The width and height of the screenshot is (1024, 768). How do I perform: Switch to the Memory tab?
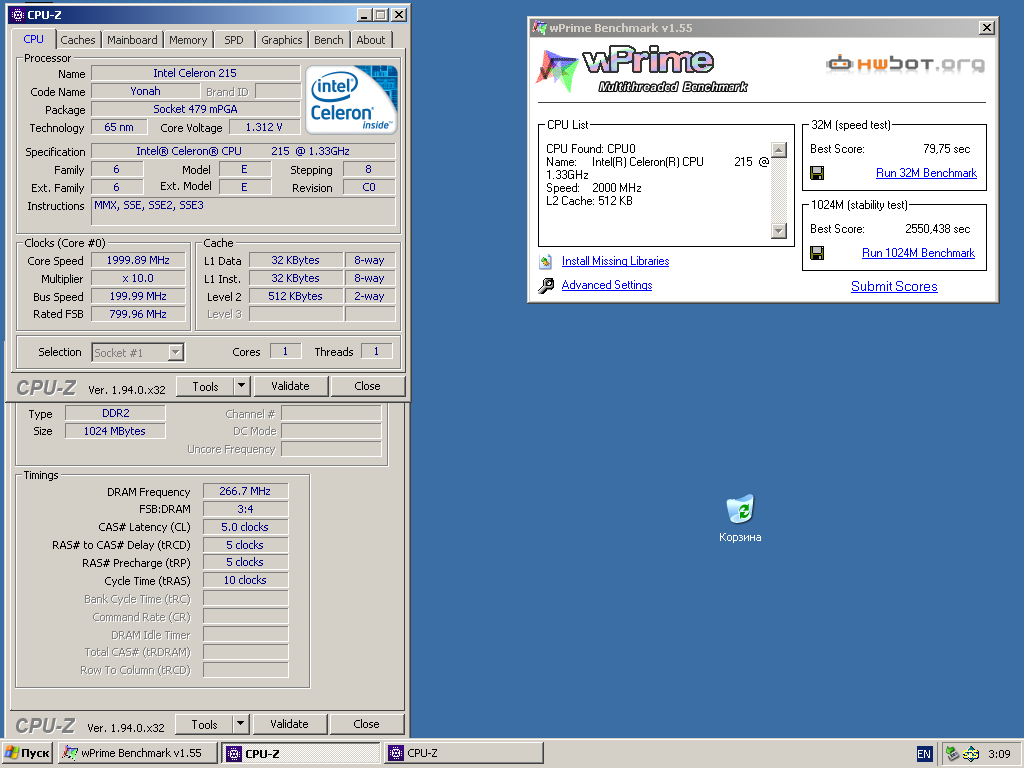click(x=188, y=40)
